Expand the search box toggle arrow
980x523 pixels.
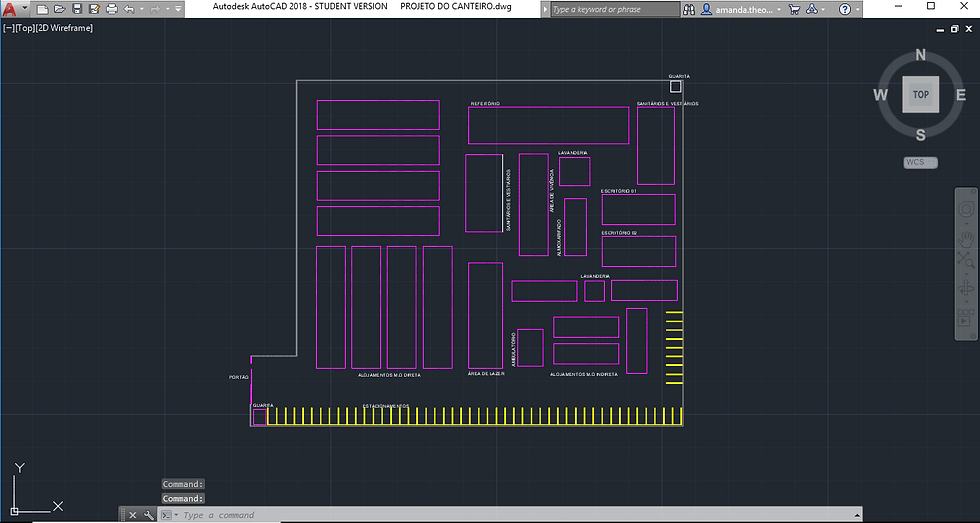546,9
